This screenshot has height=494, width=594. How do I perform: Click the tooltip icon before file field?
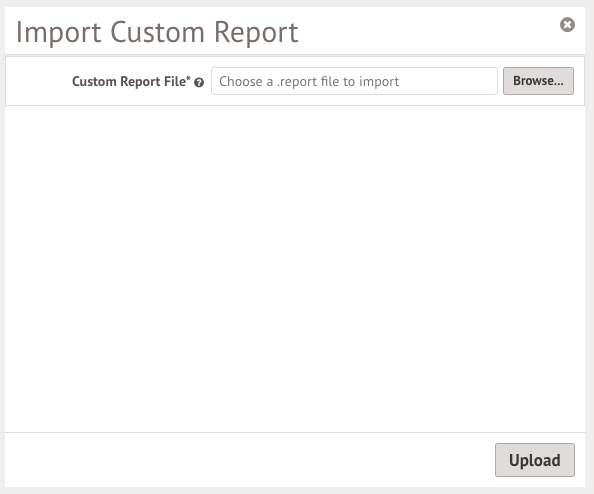(199, 83)
